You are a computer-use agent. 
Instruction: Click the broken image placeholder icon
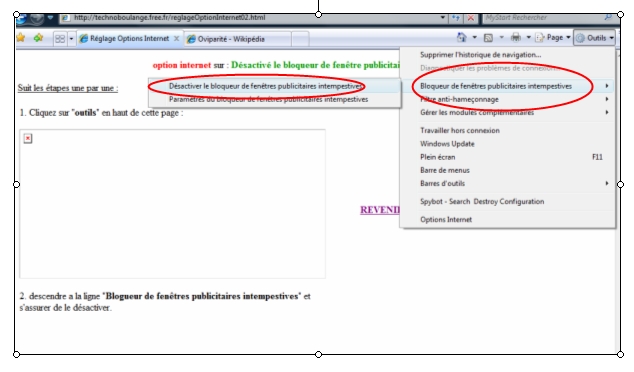(x=28, y=138)
